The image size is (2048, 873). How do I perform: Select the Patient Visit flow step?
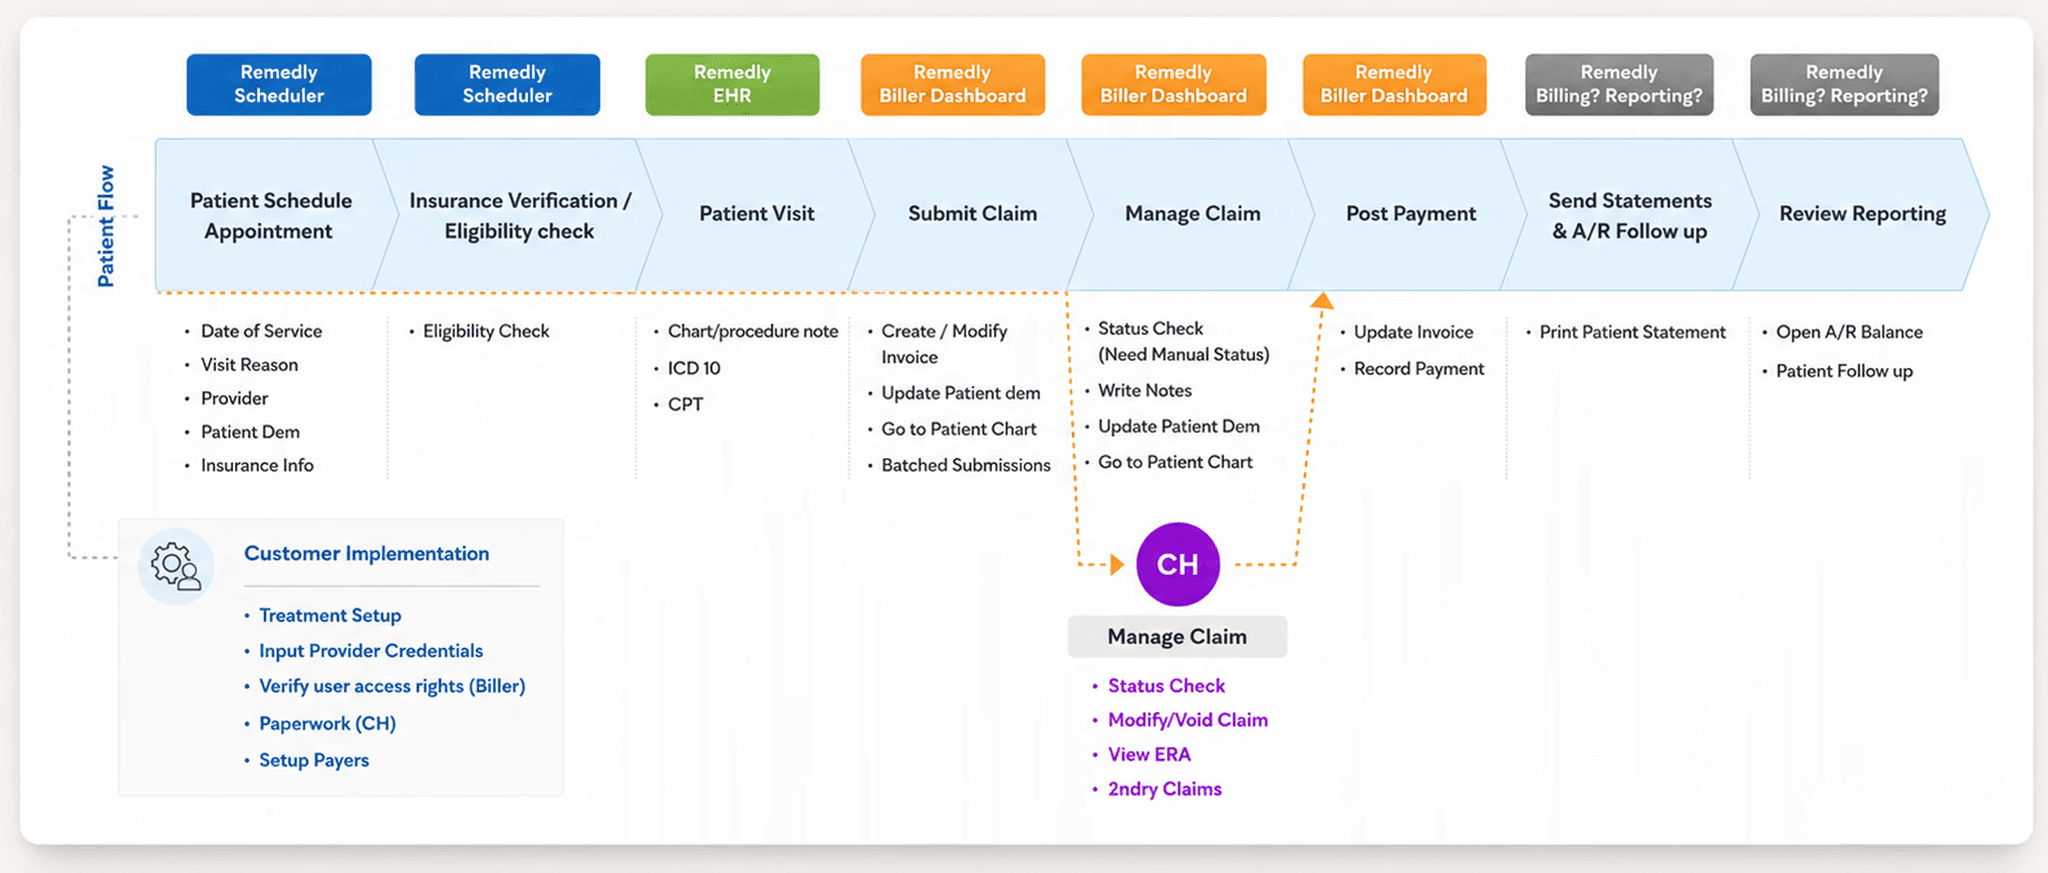pyautogui.click(x=756, y=214)
